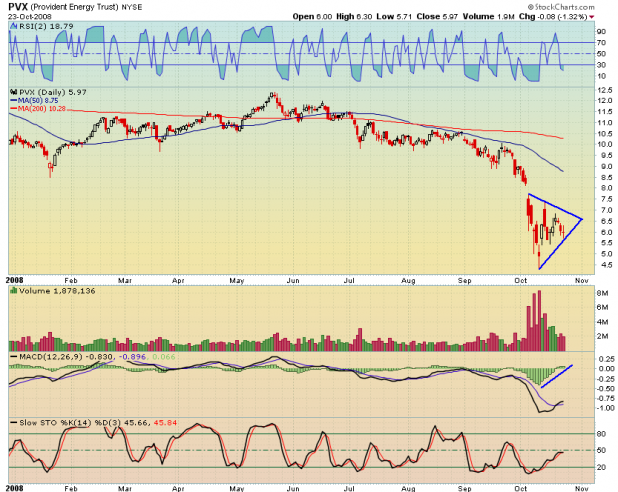Click the 10 RSI axis label
The height and width of the screenshot is (492, 618).
click(x=601, y=76)
